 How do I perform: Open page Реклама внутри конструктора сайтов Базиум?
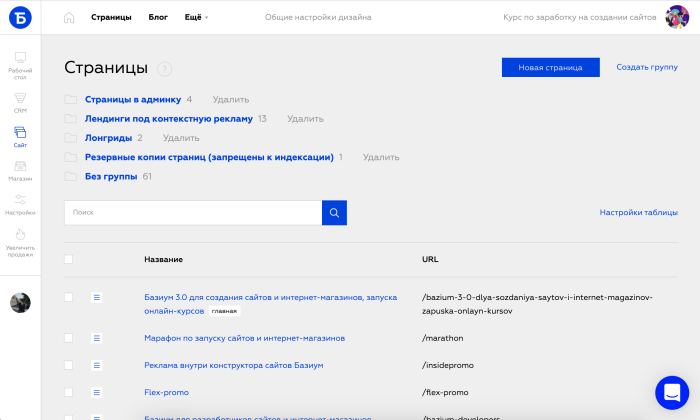point(233,365)
